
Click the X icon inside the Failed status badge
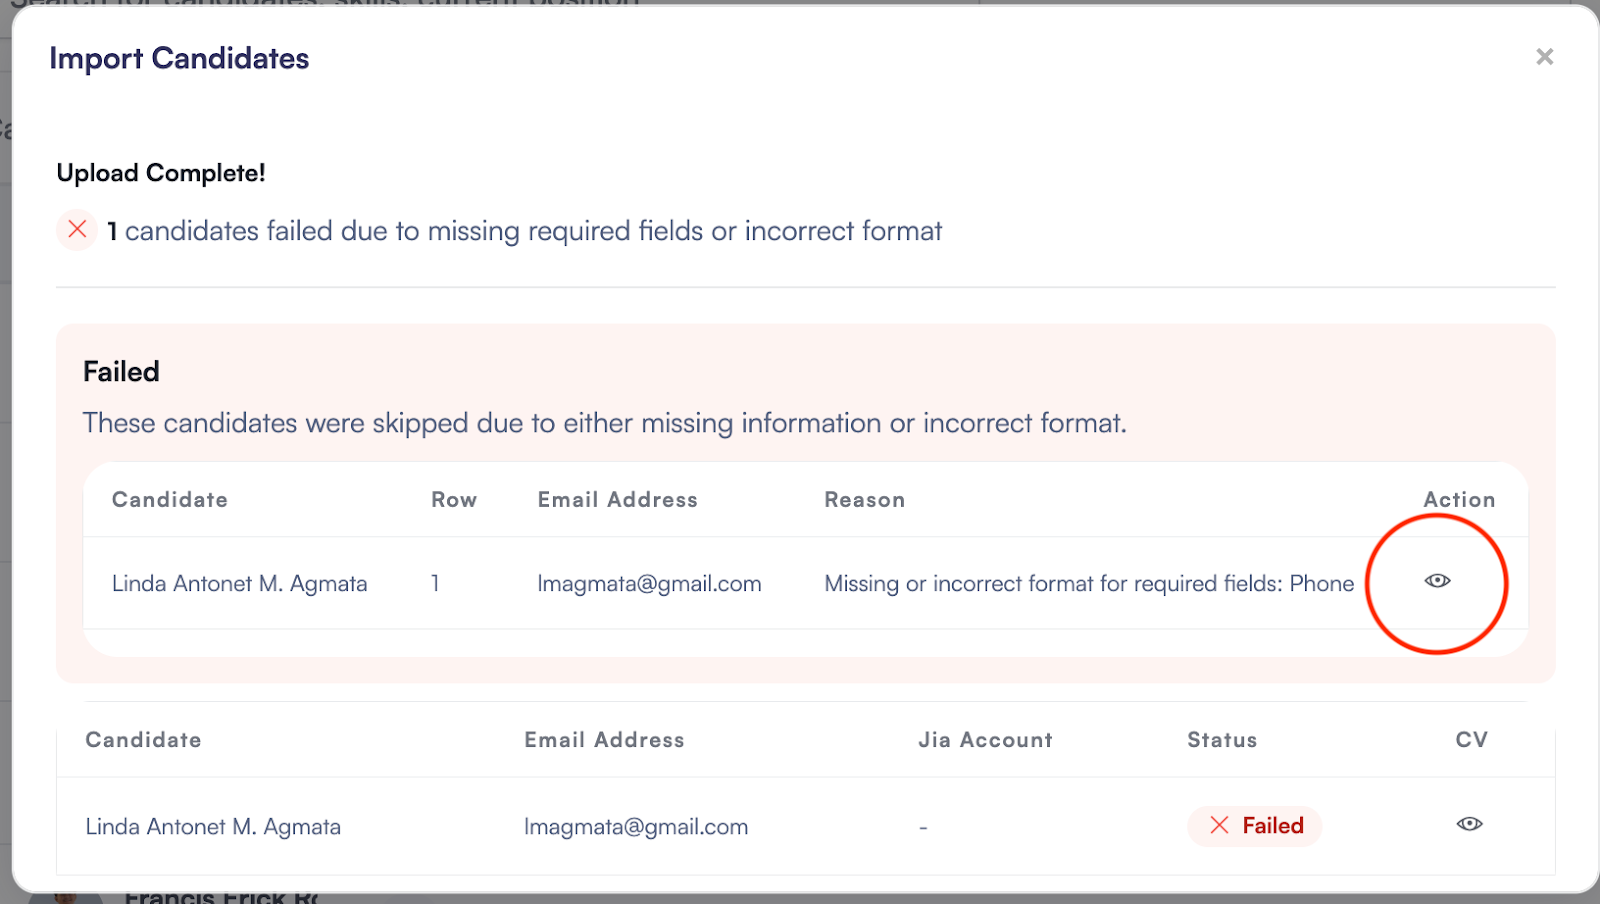click(1219, 825)
